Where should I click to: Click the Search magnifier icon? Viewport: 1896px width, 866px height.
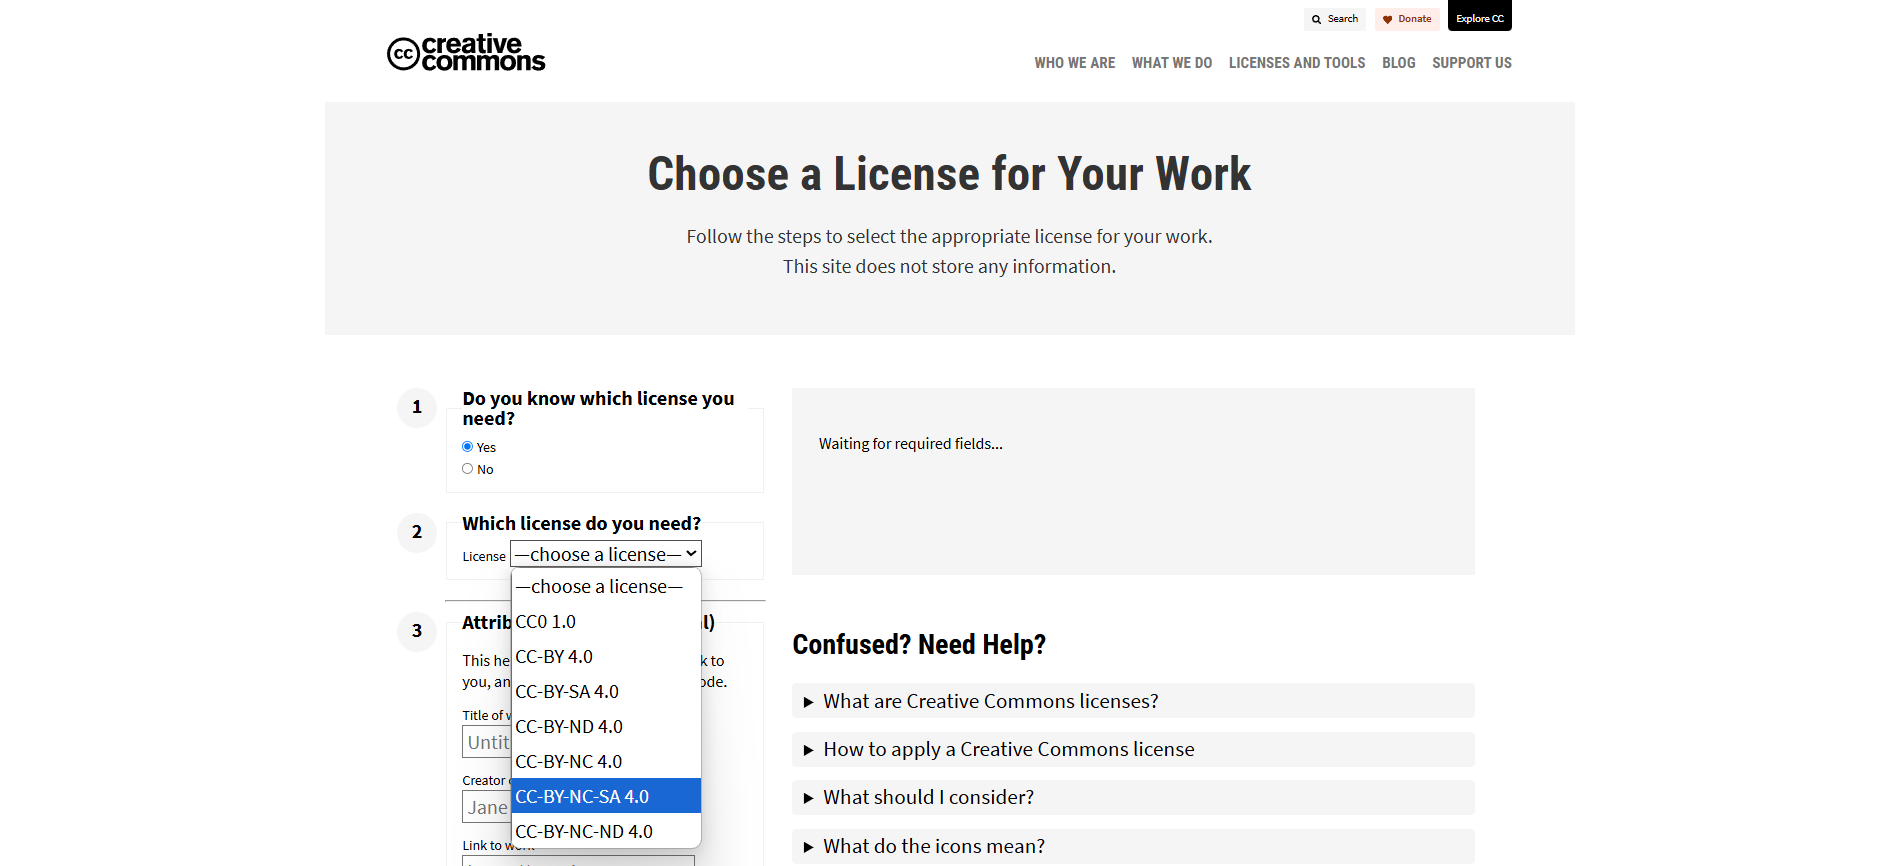tap(1317, 19)
